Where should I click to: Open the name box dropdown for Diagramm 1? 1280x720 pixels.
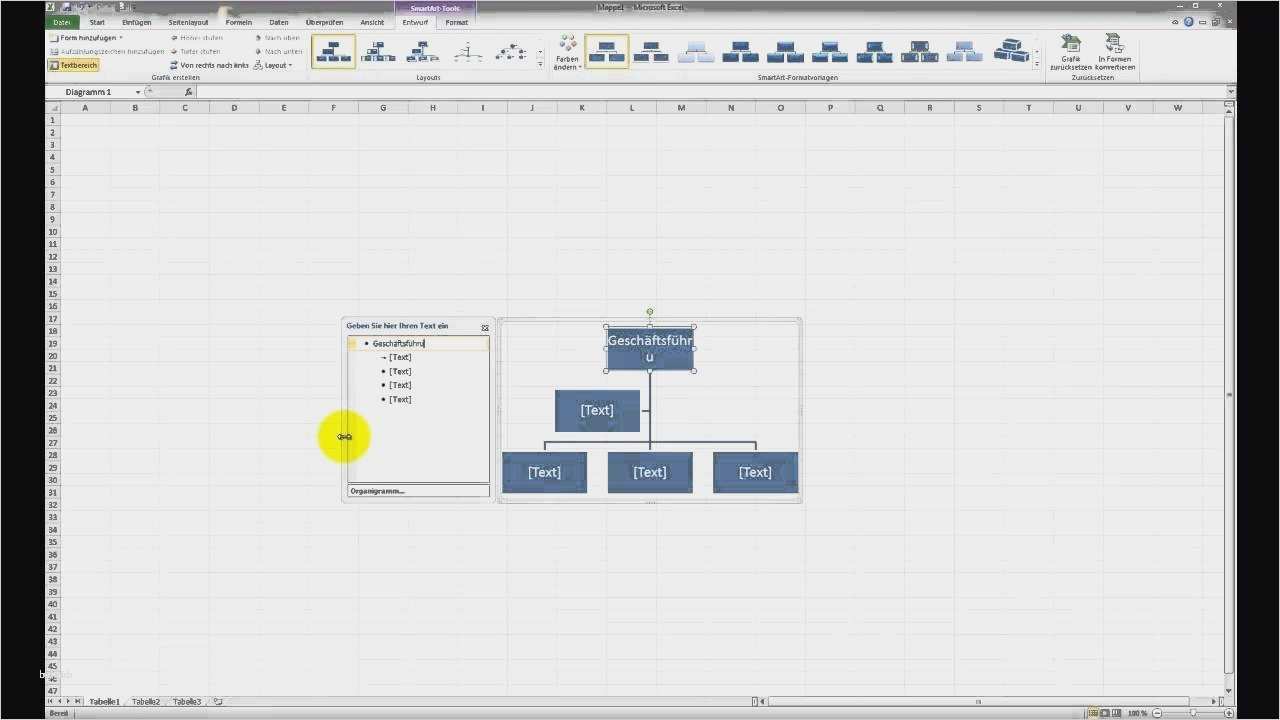[x=138, y=92]
